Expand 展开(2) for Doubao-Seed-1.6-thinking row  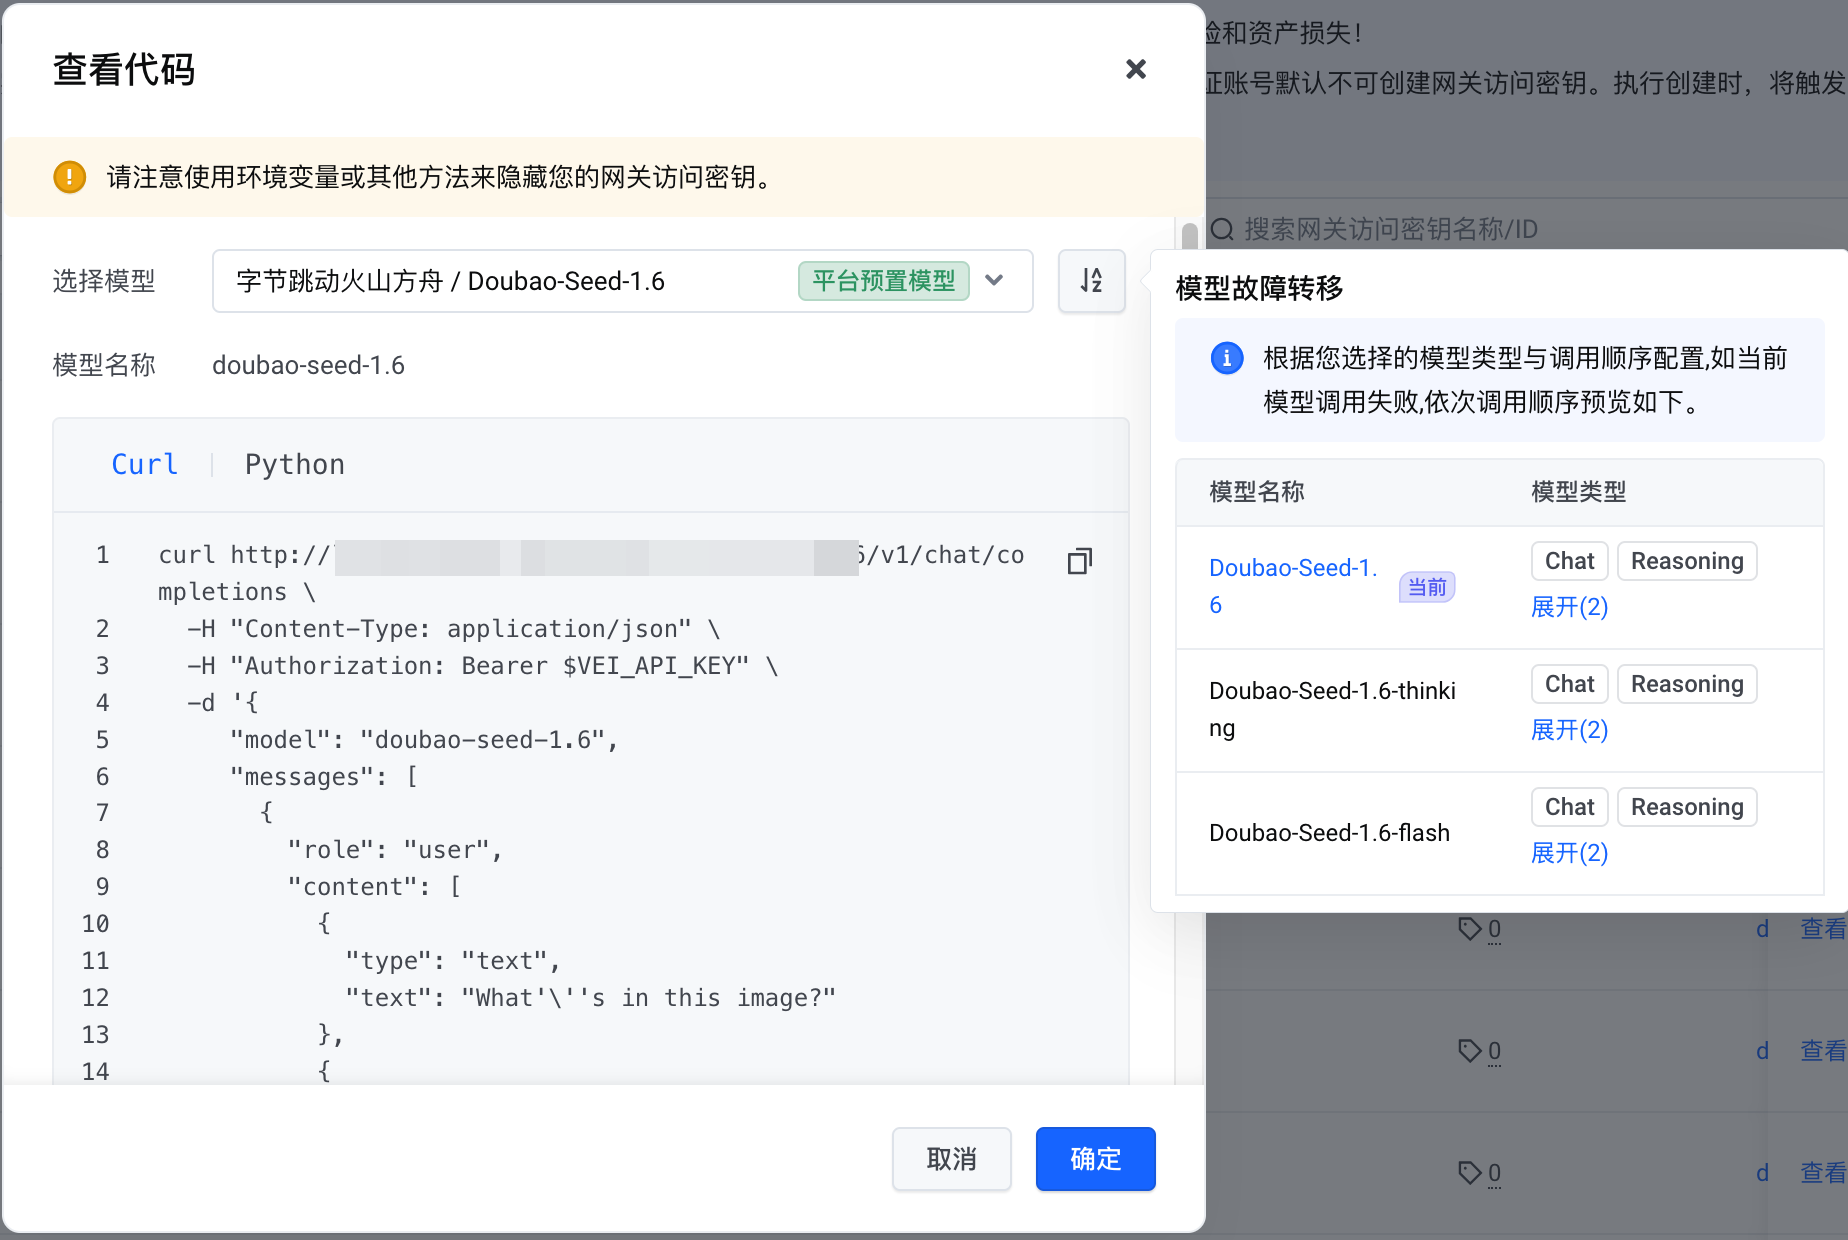pos(1569,730)
